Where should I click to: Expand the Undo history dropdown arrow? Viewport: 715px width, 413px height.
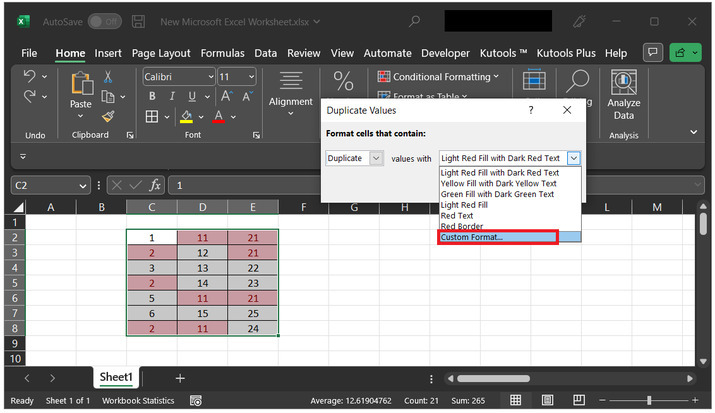pyautogui.click(x=45, y=77)
